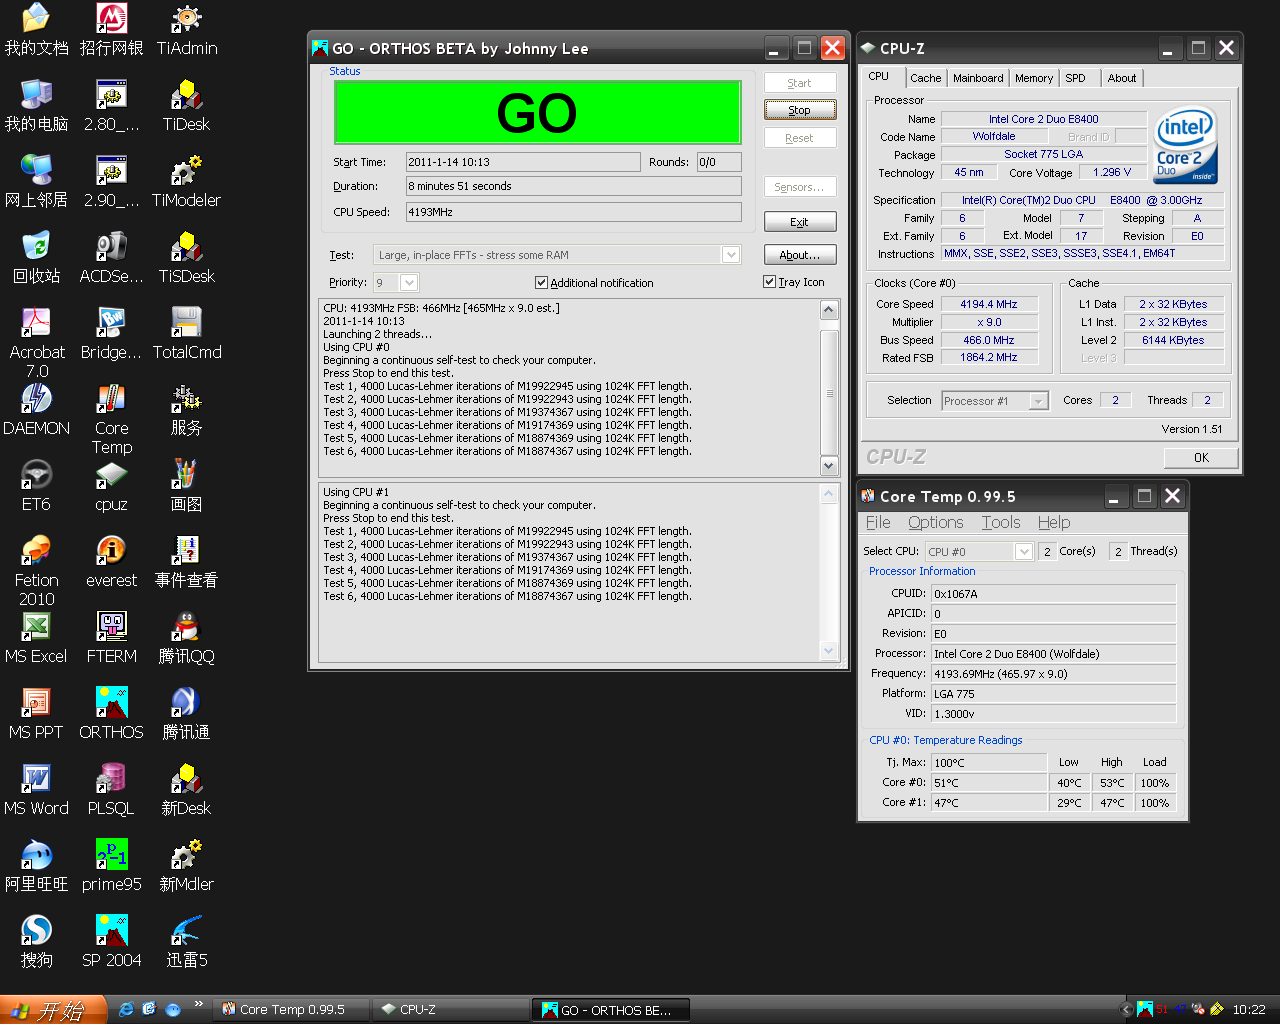Select the 搜狗 desktop icon

[36, 941]
